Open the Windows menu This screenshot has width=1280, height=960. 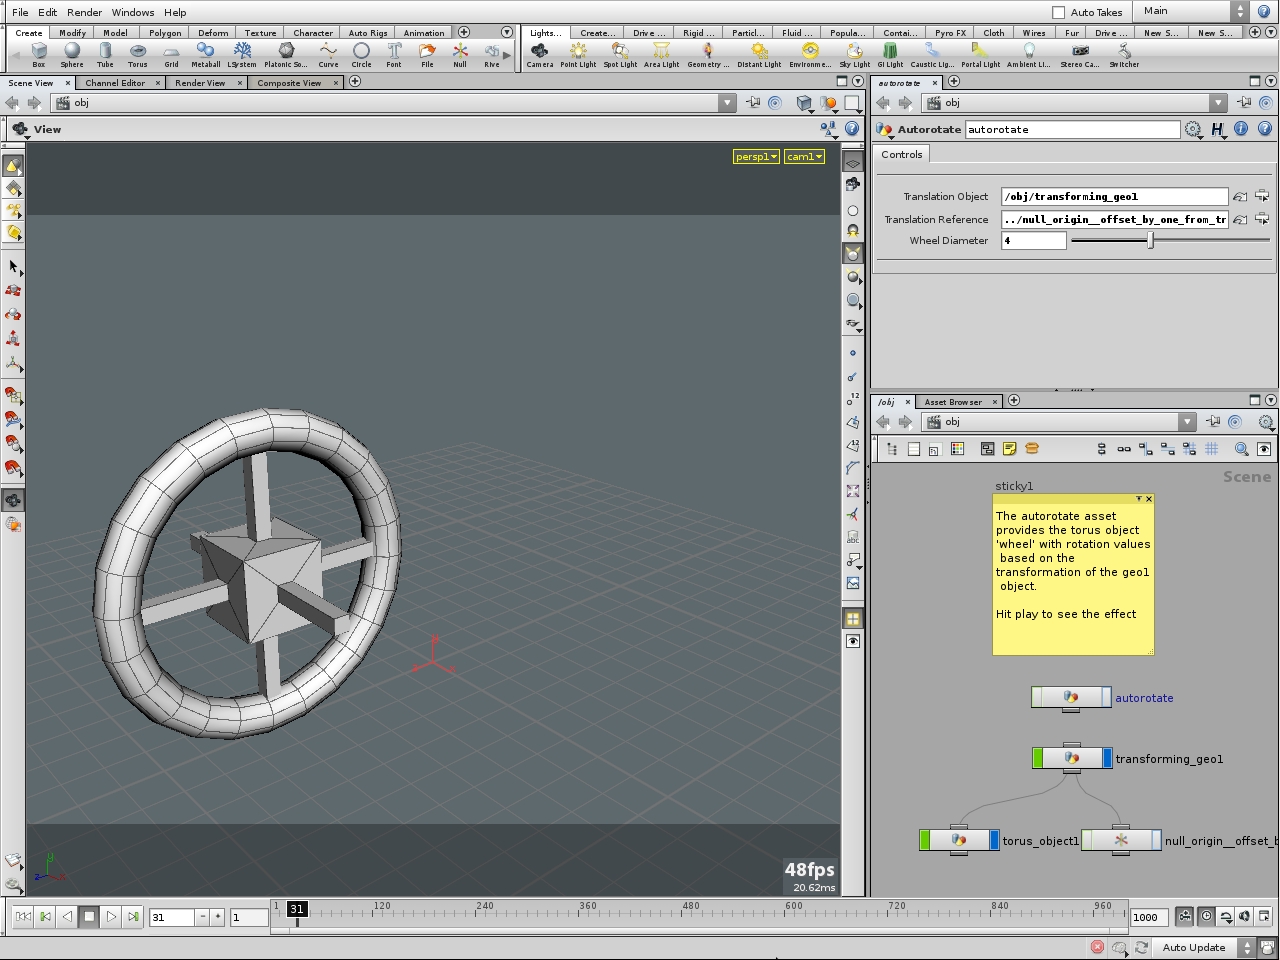click(x=133, y=12)
